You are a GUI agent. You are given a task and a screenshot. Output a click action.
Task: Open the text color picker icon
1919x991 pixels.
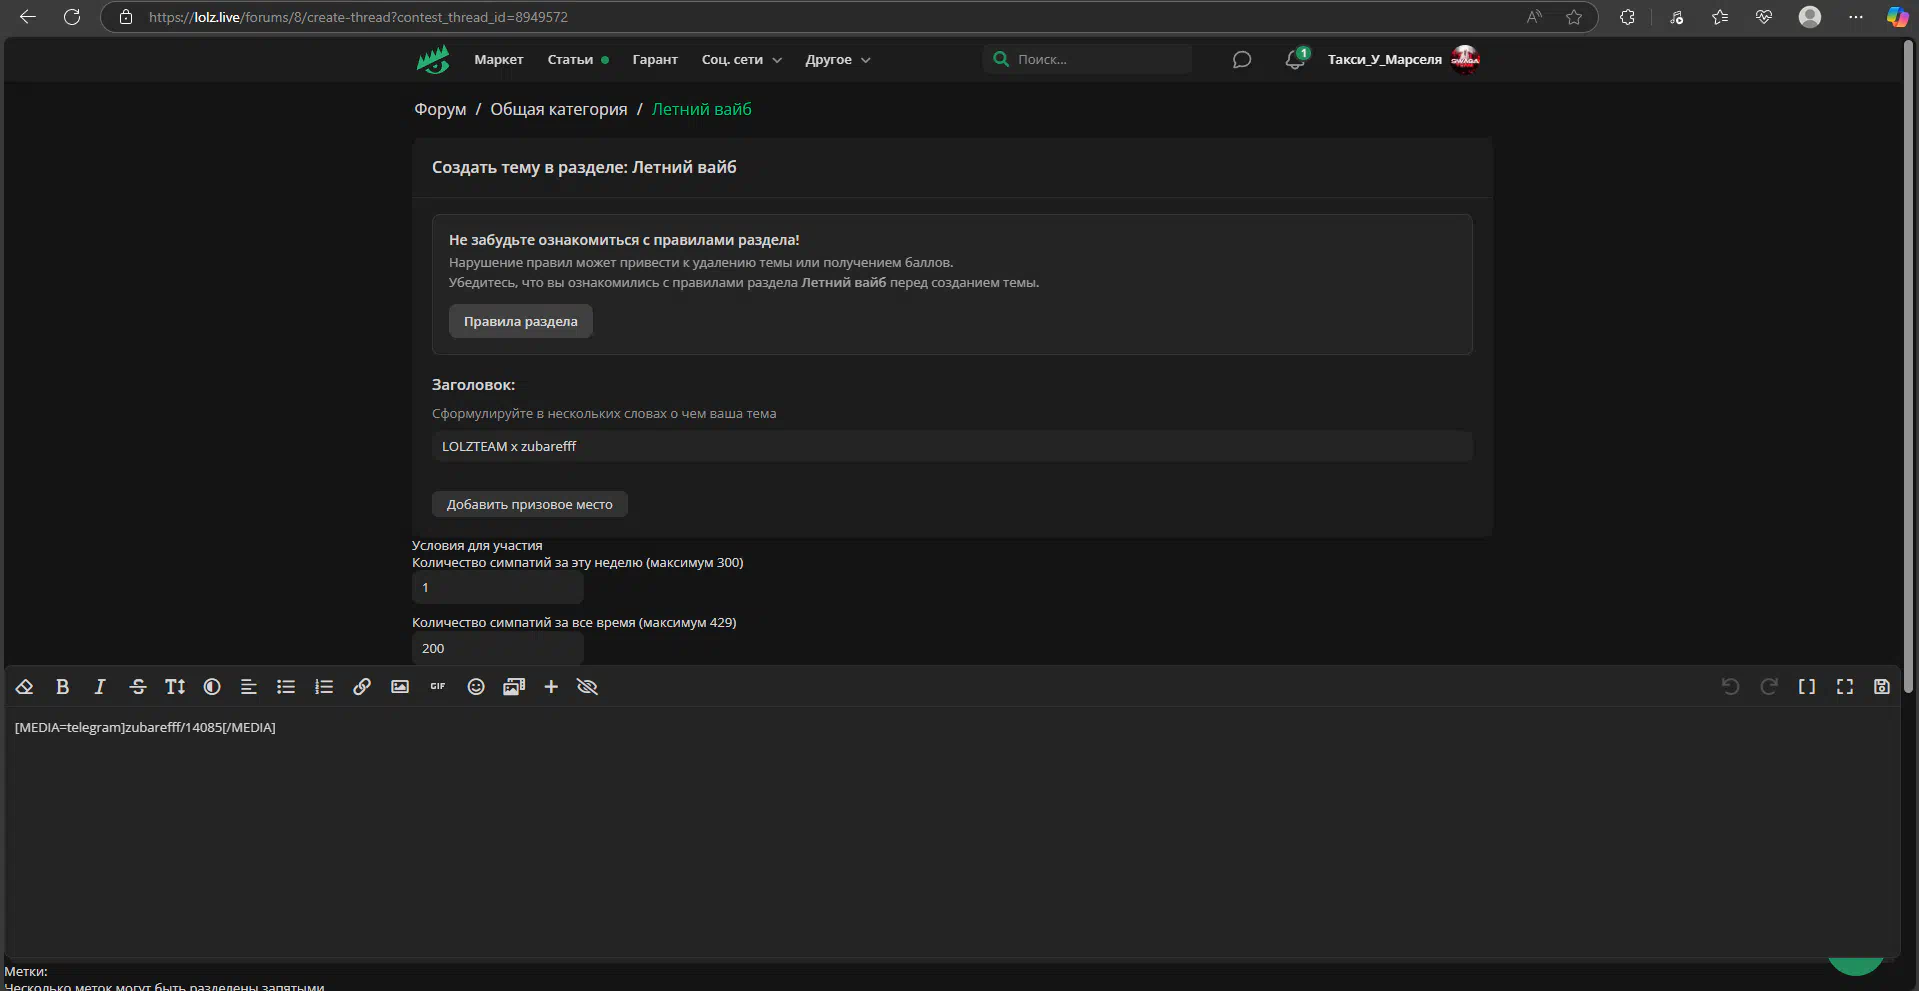tap(212, 687)
